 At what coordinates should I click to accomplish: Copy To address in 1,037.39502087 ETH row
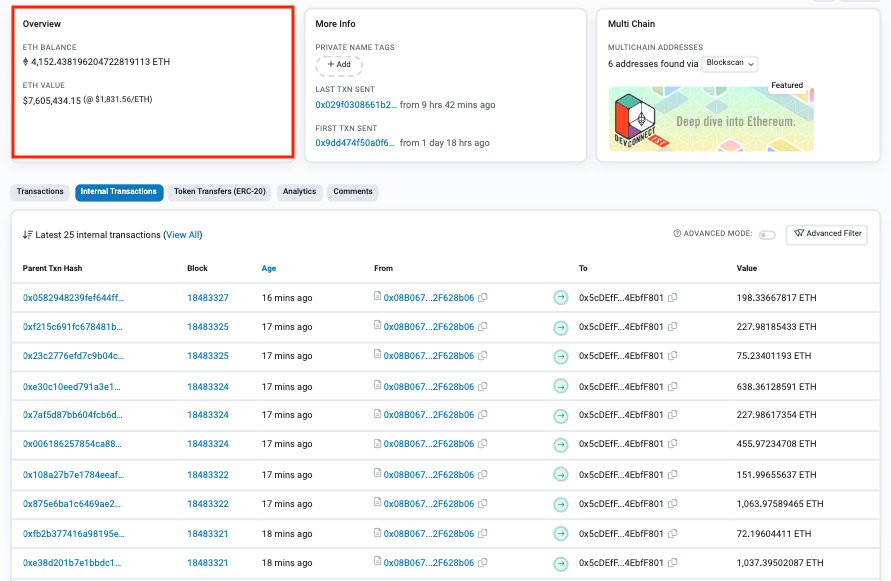point(672,562)
